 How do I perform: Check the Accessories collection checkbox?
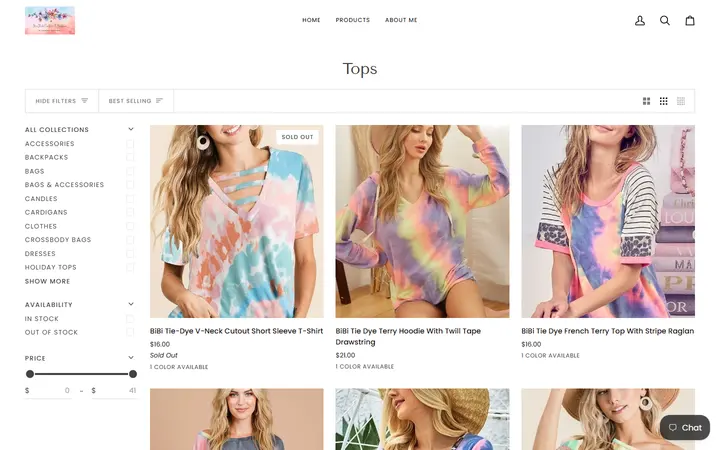coord(130,144)
